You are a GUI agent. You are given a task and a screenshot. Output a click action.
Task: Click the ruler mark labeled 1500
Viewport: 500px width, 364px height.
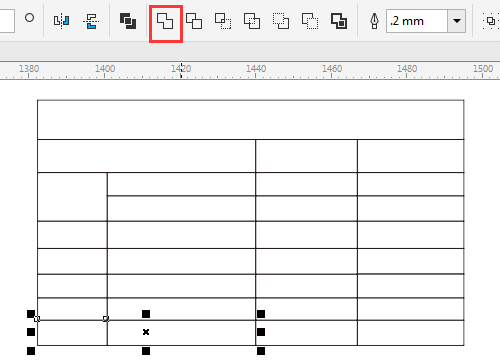click(x=483, y=69)
